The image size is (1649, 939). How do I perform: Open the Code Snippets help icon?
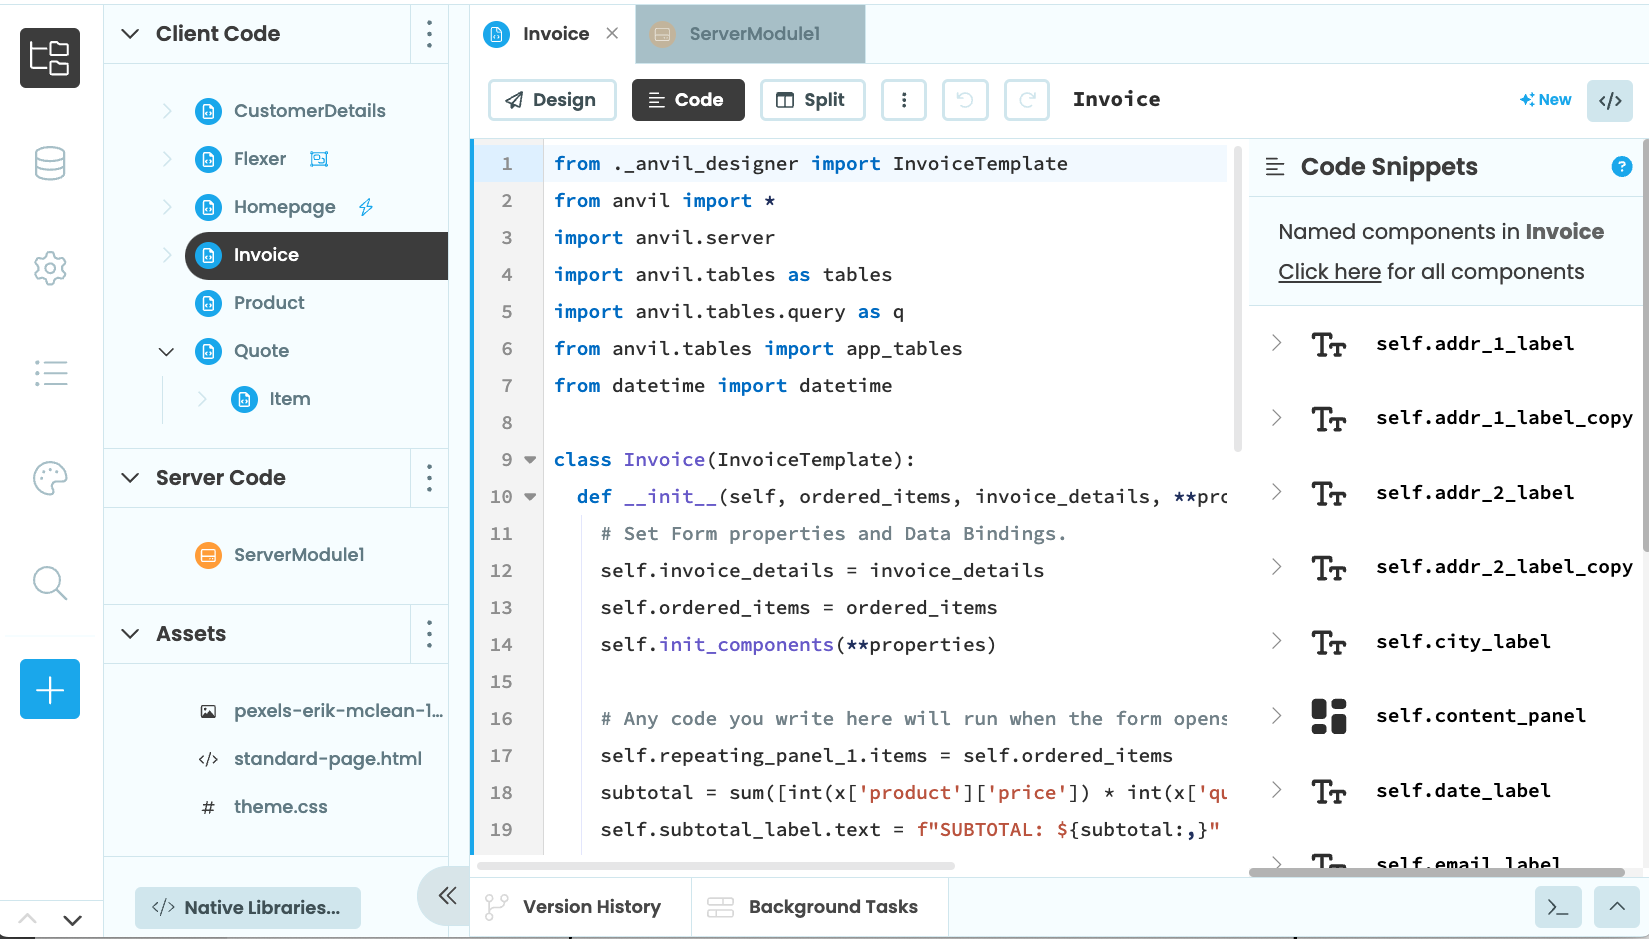[1621, 166]
